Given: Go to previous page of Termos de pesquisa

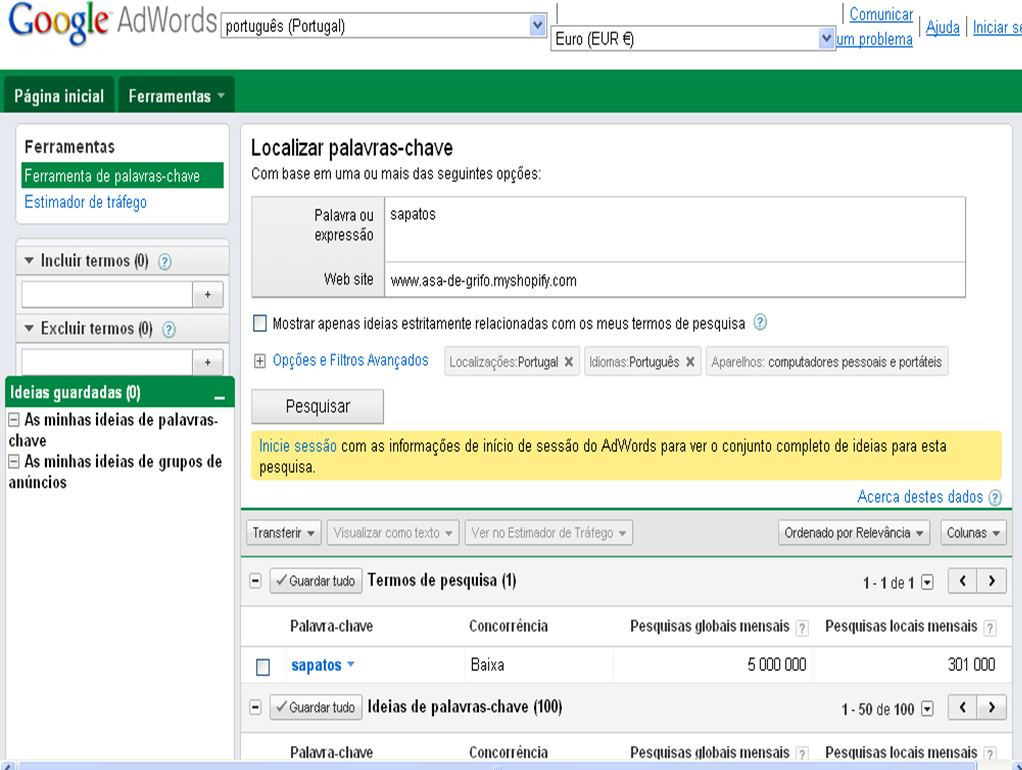Looking at the screenshot, I should coord(962,580).
